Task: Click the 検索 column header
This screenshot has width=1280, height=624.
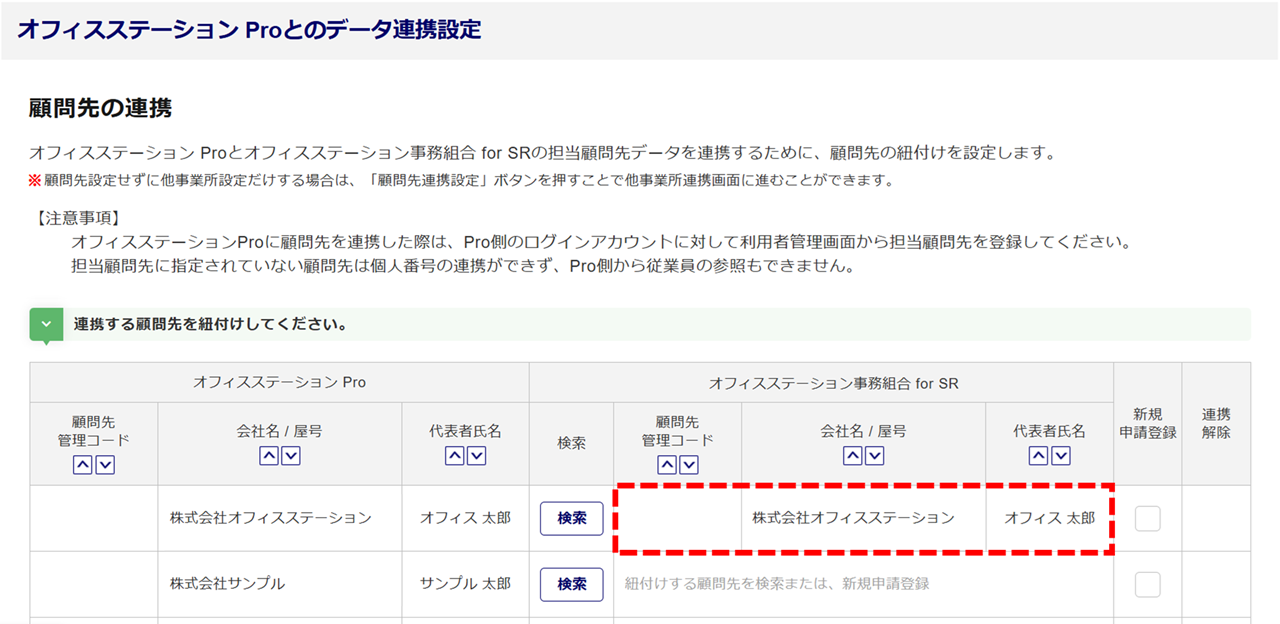Action: tap(572, 442)
